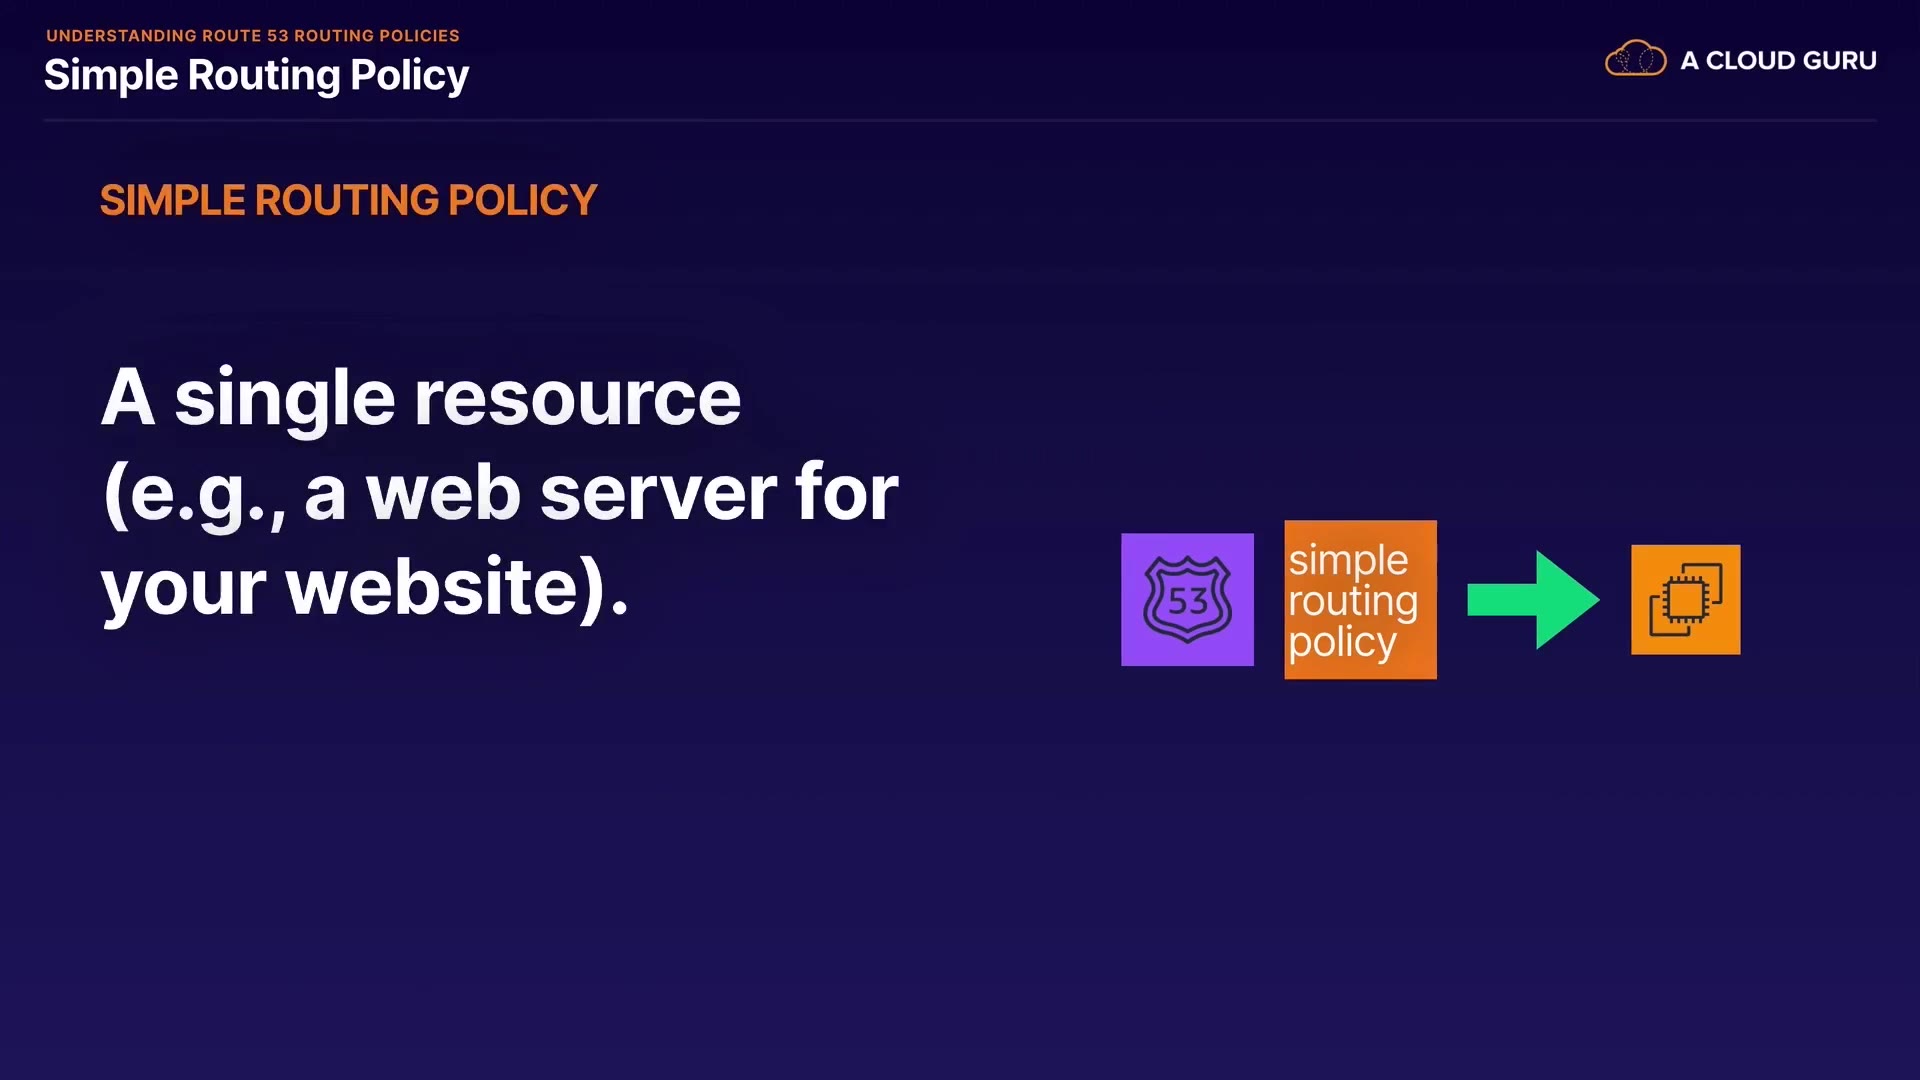Click the word "your" in the body text
Viewport: 1920px width, 1080px height.
[183, 587]
